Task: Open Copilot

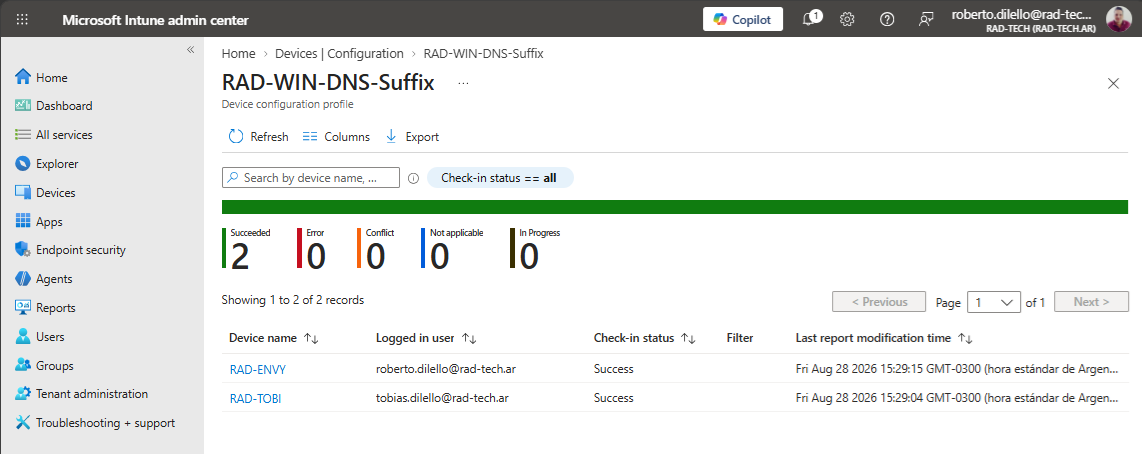Action: coord(743,20)
